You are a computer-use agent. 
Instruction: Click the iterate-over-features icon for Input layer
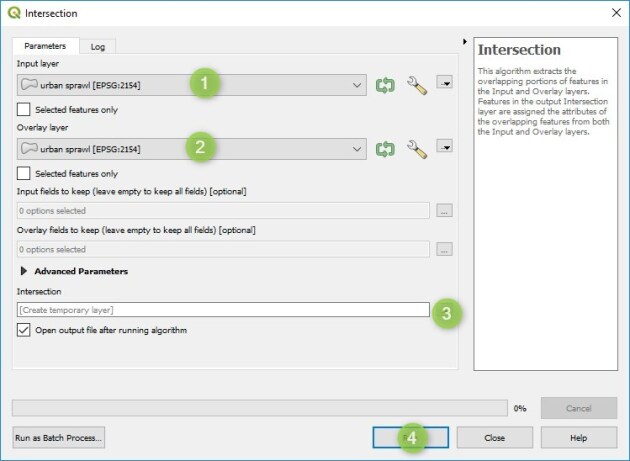[x=385, y=85]
